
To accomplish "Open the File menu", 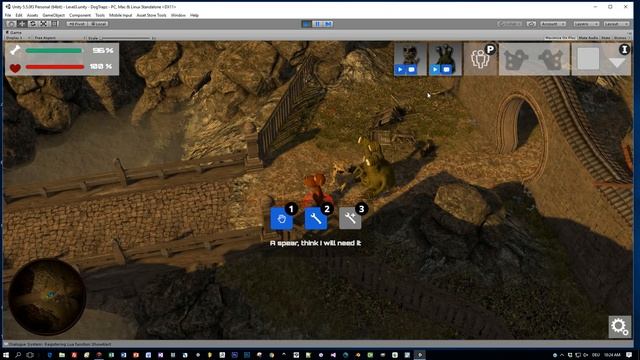I will tap(8, 15).
